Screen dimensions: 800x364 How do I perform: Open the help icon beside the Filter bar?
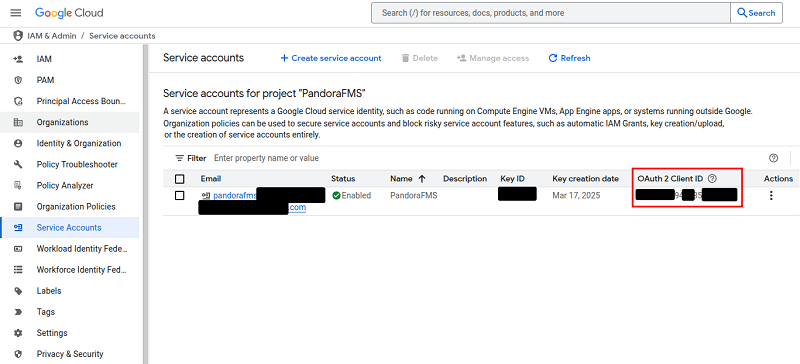pyautogui.click(x=773, y=158)
